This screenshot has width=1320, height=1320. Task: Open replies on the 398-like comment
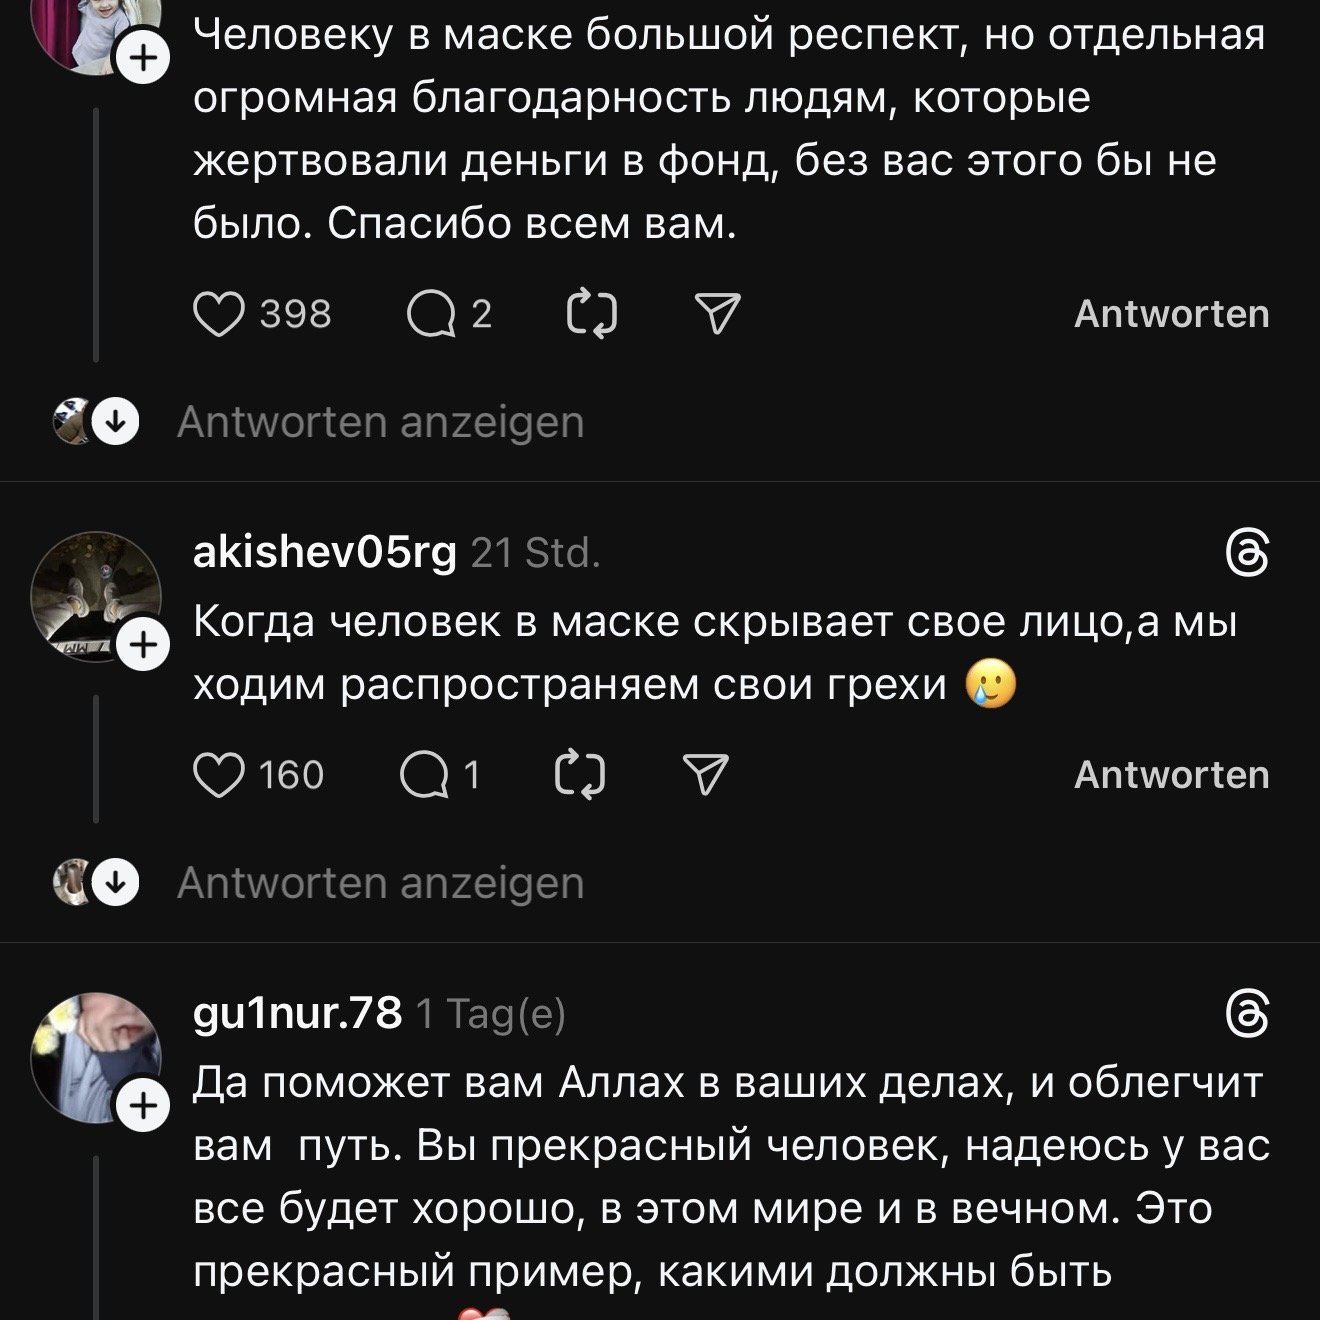[x=431, y=315]
